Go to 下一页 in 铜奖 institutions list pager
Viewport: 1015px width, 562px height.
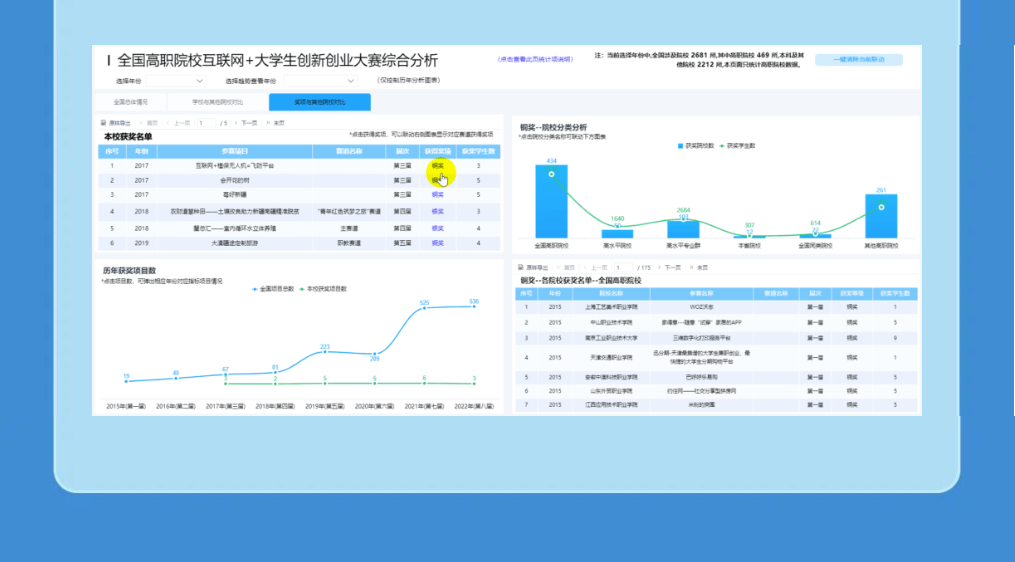pos(672,268)
